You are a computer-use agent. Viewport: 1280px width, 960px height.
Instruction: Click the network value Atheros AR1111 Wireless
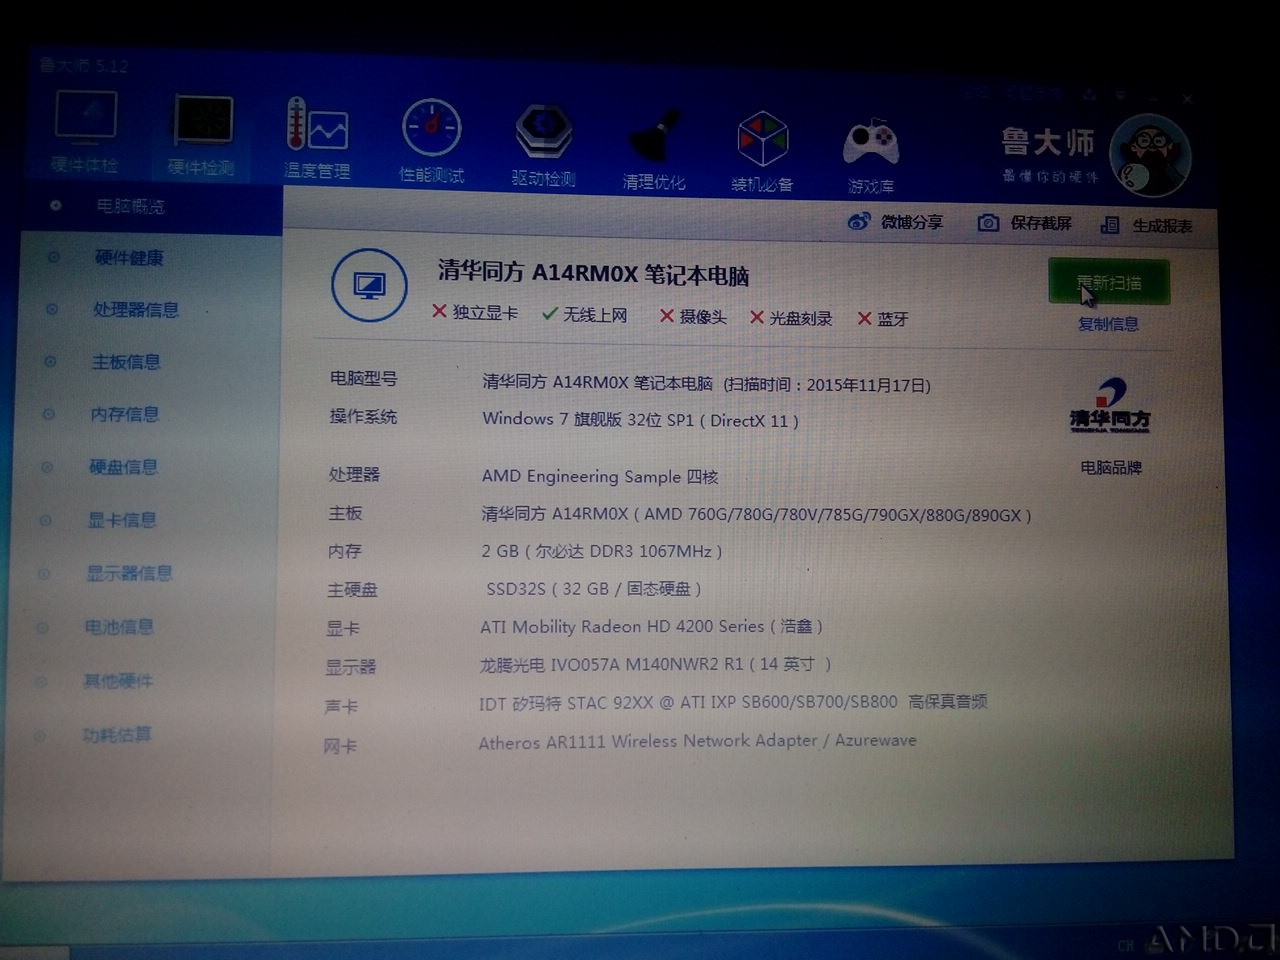click(697, 741)
